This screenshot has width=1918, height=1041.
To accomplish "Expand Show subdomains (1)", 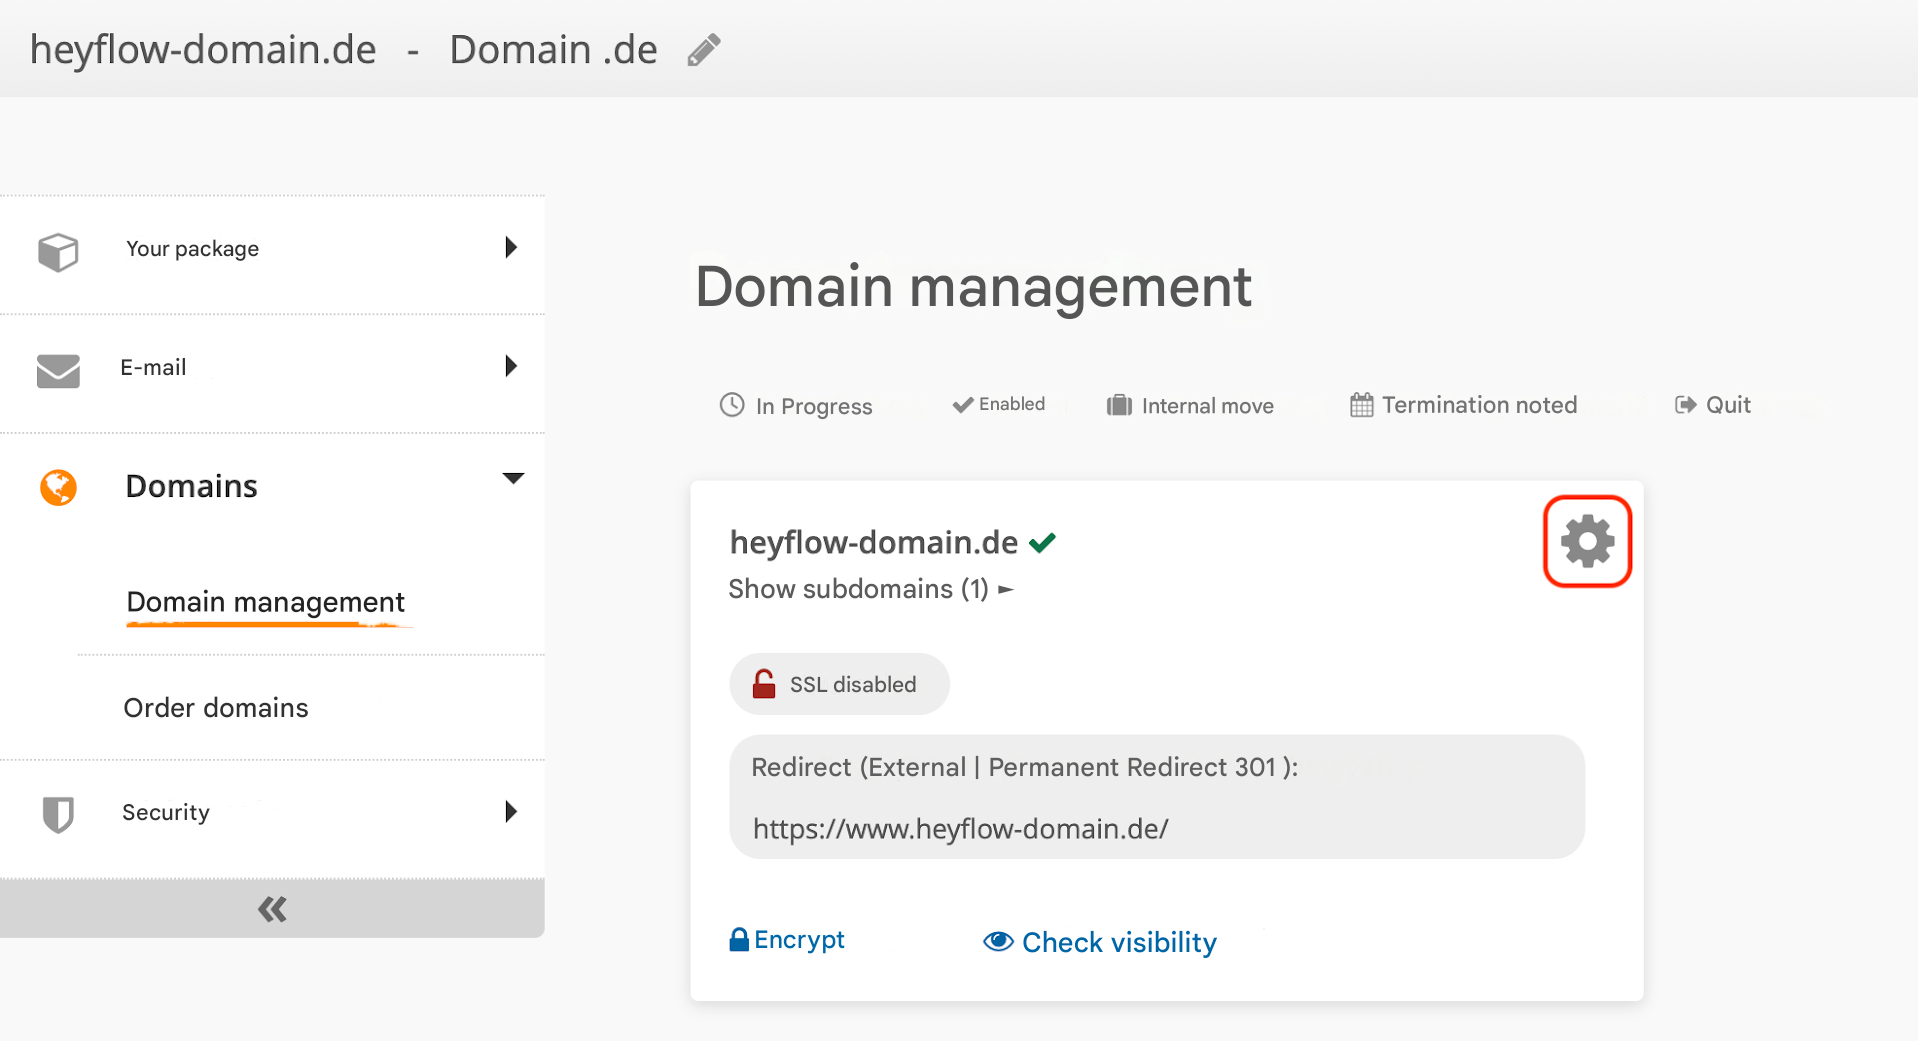I will [870, 589].
